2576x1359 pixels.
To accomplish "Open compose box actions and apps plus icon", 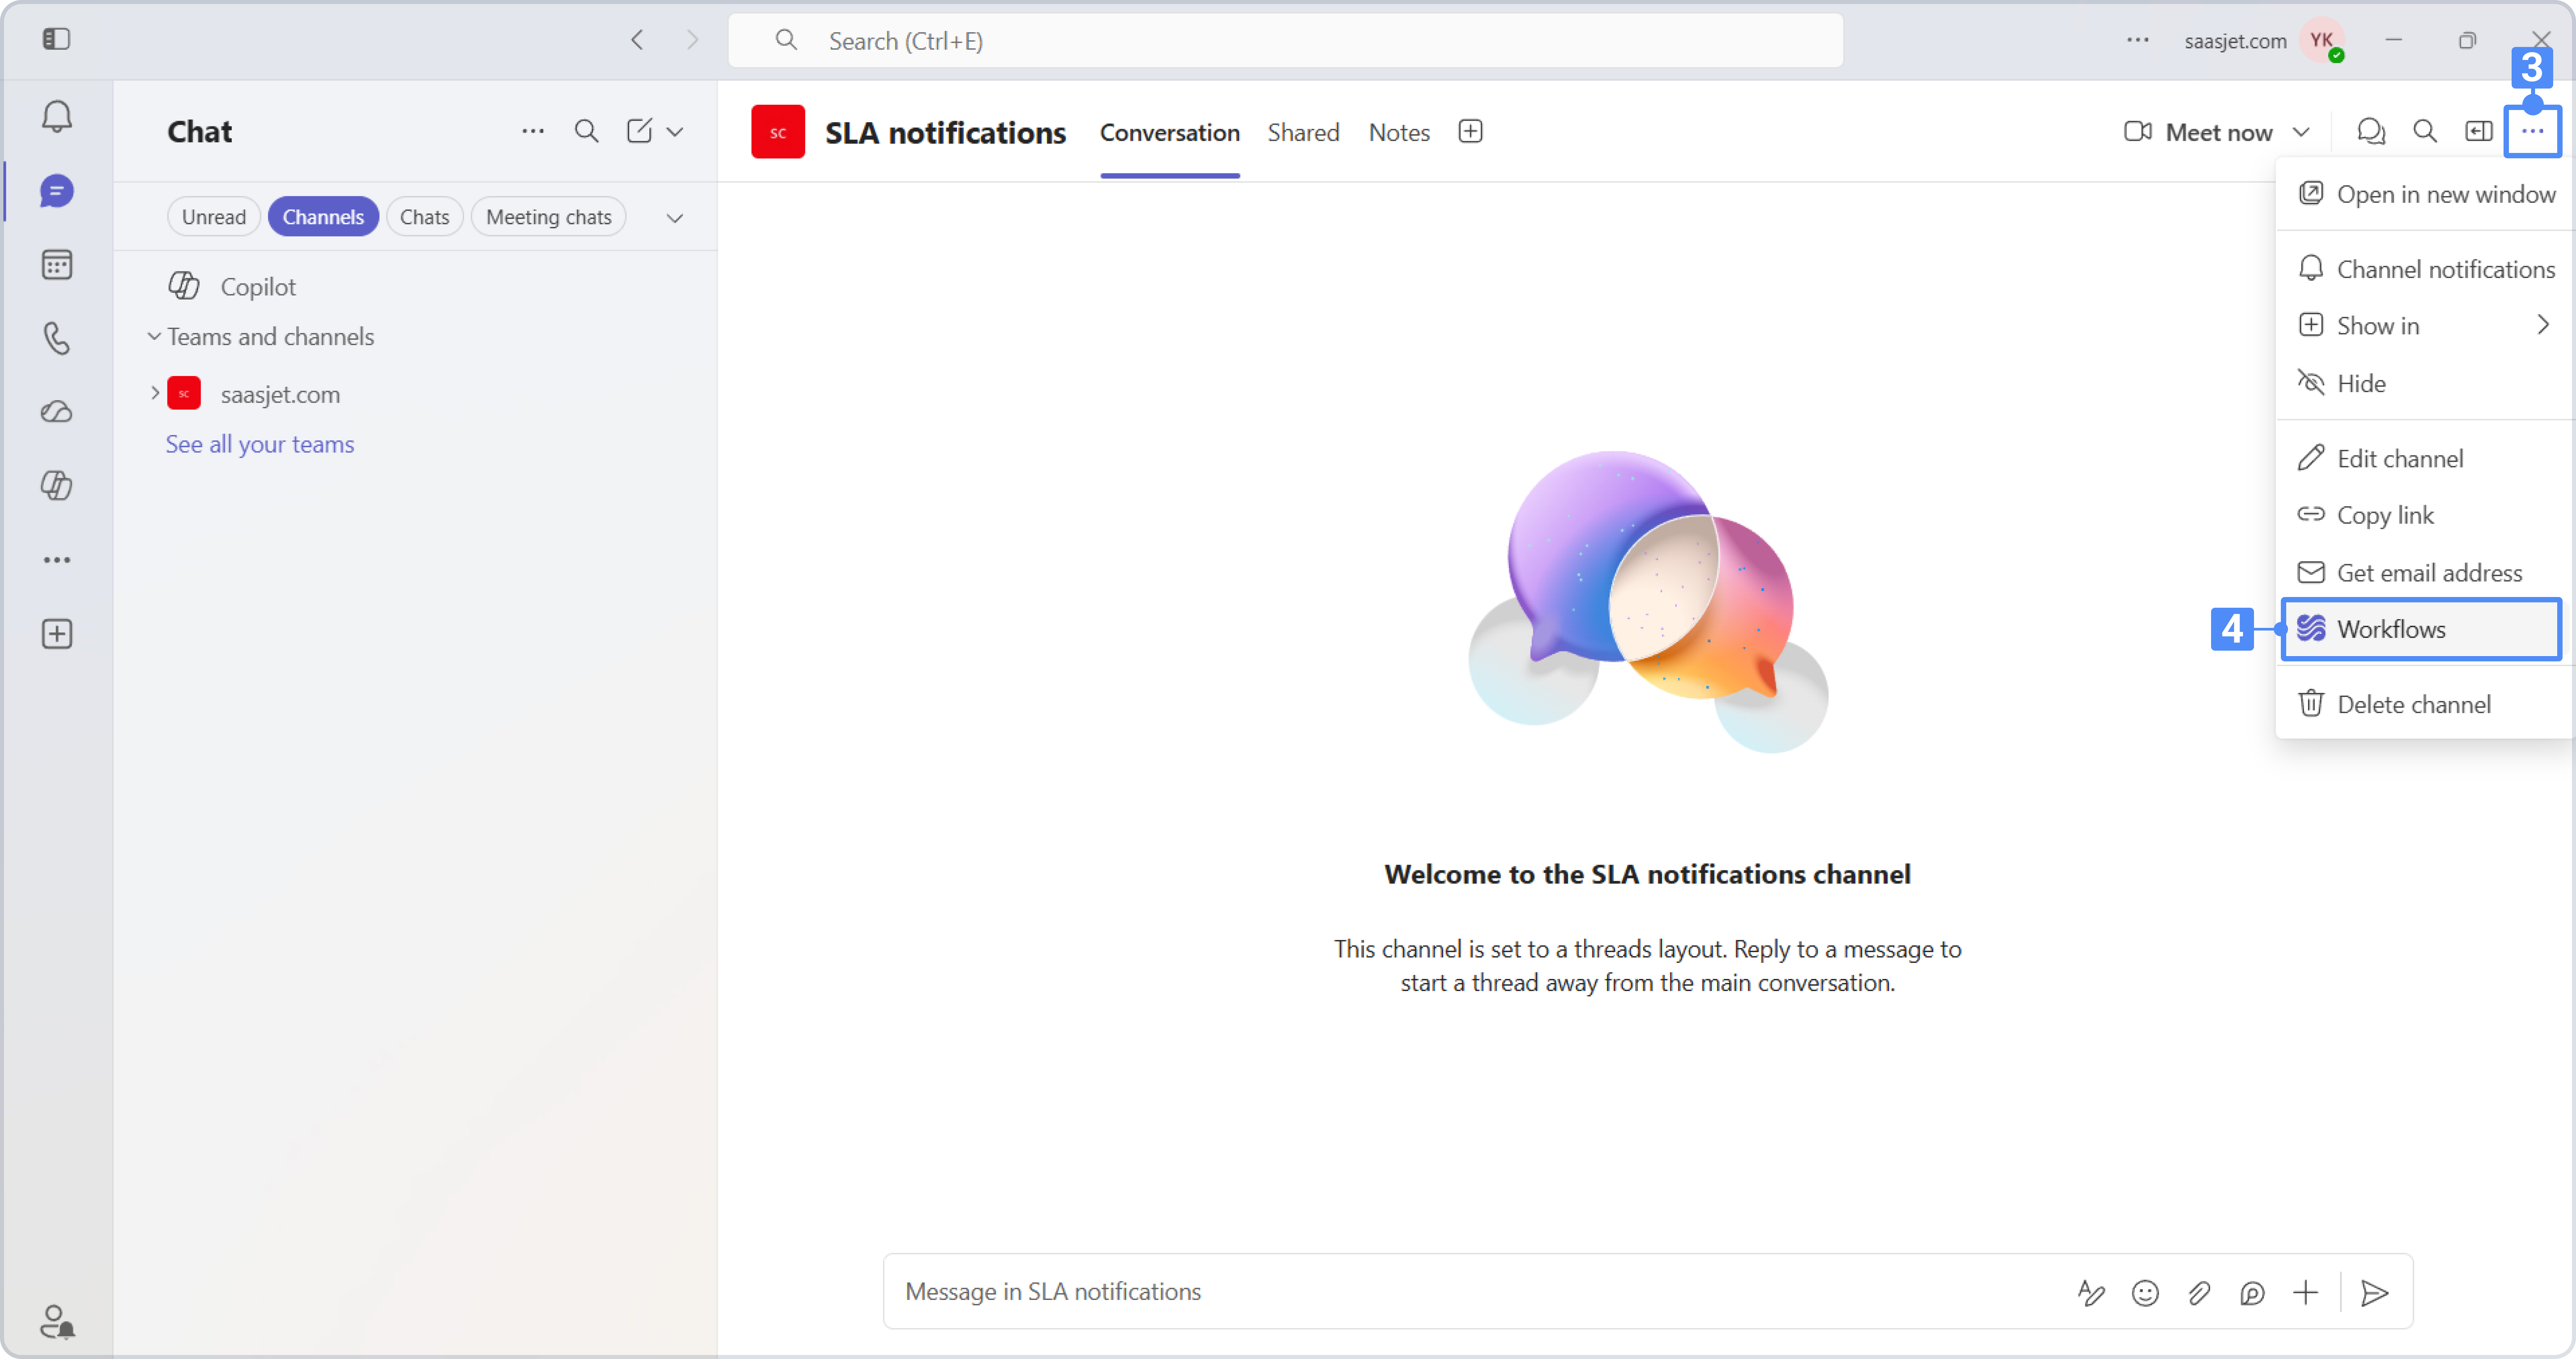I will click(2305, 1293).
